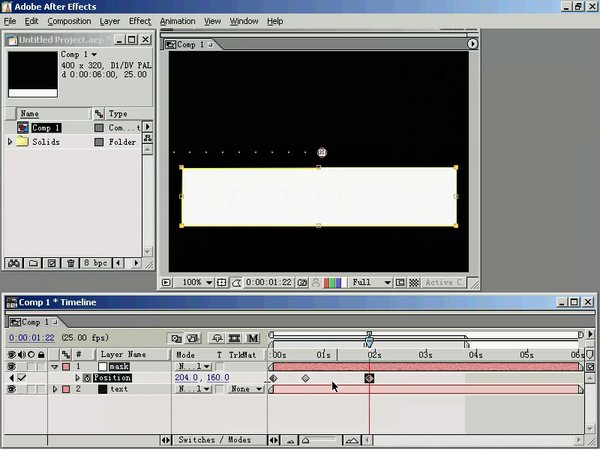Screen dimensions: 600x450
Task: Toggle the frame blending button in Timeline
Action: [234, 338]
